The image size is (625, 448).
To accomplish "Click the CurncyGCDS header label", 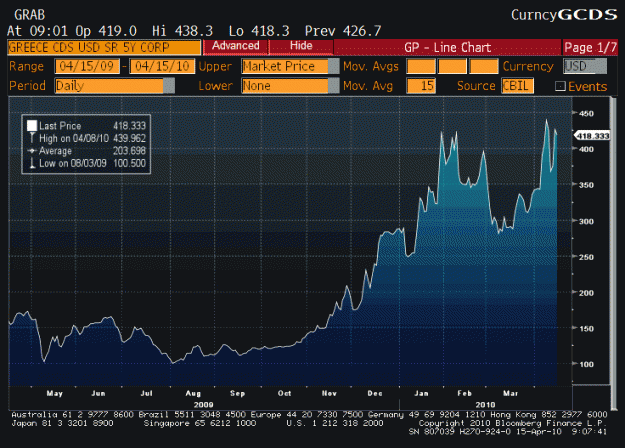I will click(x=564, y=15).
